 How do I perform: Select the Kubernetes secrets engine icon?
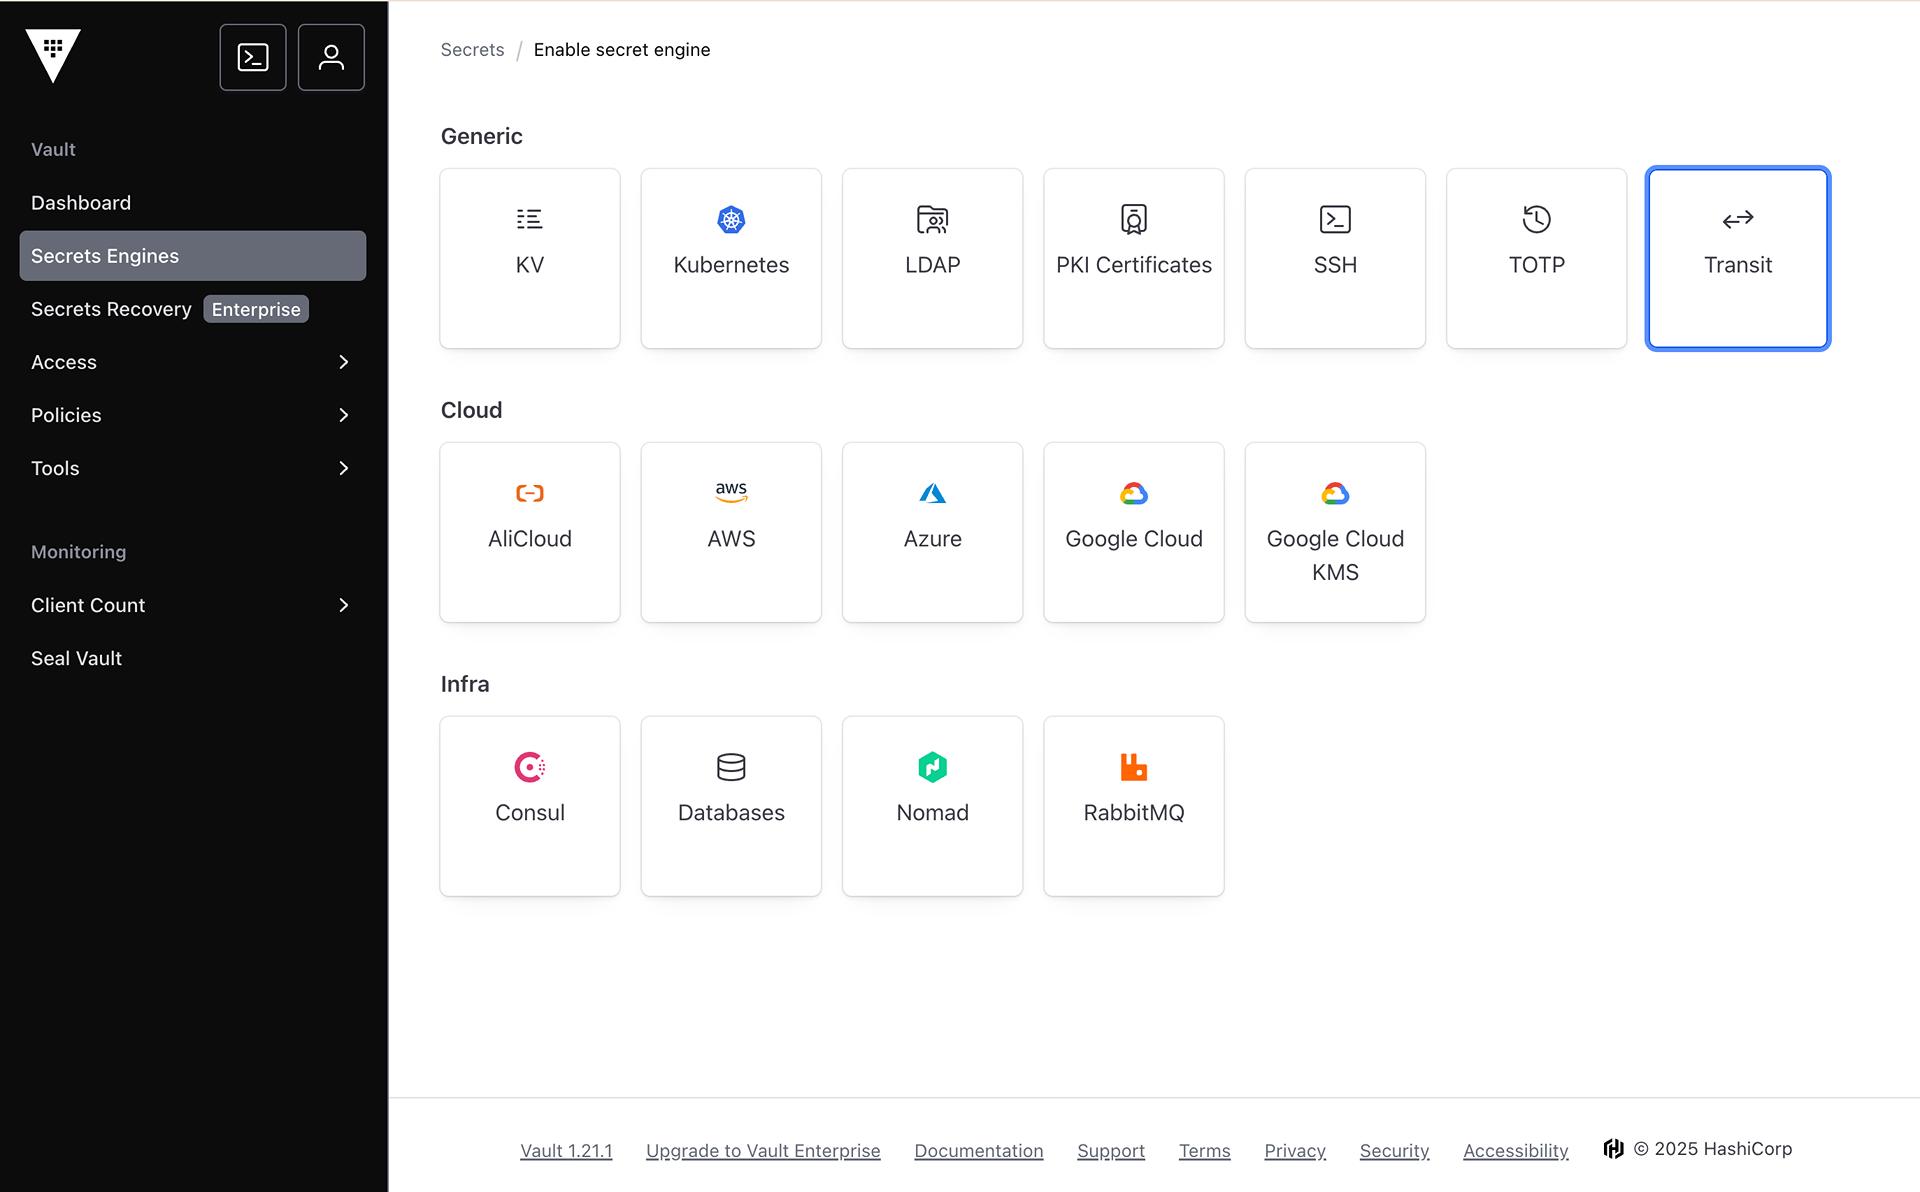point(731,220)
